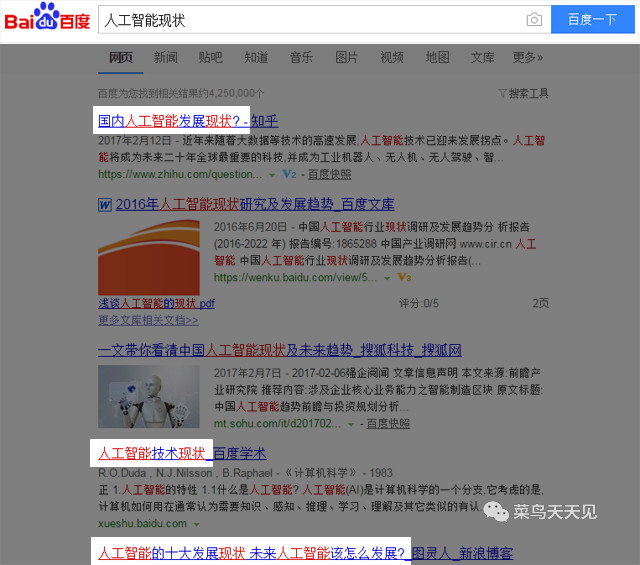This screenshot has width=640, height=565.
Task: Open 百度快照 link under Zhihu result
Action: coord(329,174)
